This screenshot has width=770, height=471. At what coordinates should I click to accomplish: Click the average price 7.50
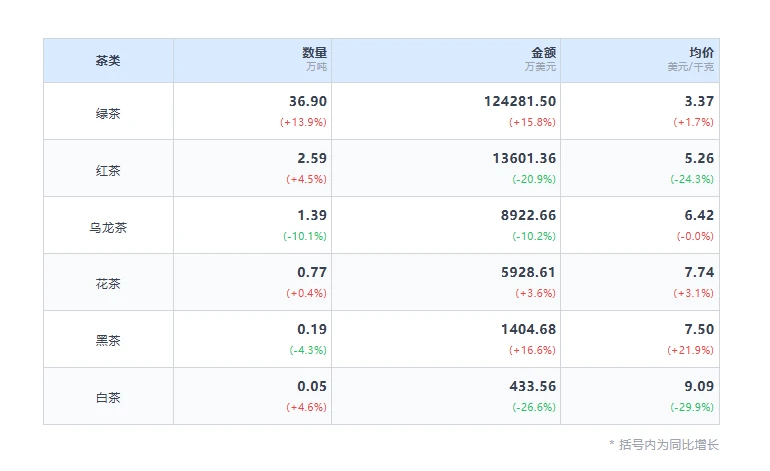pos(699,329)
